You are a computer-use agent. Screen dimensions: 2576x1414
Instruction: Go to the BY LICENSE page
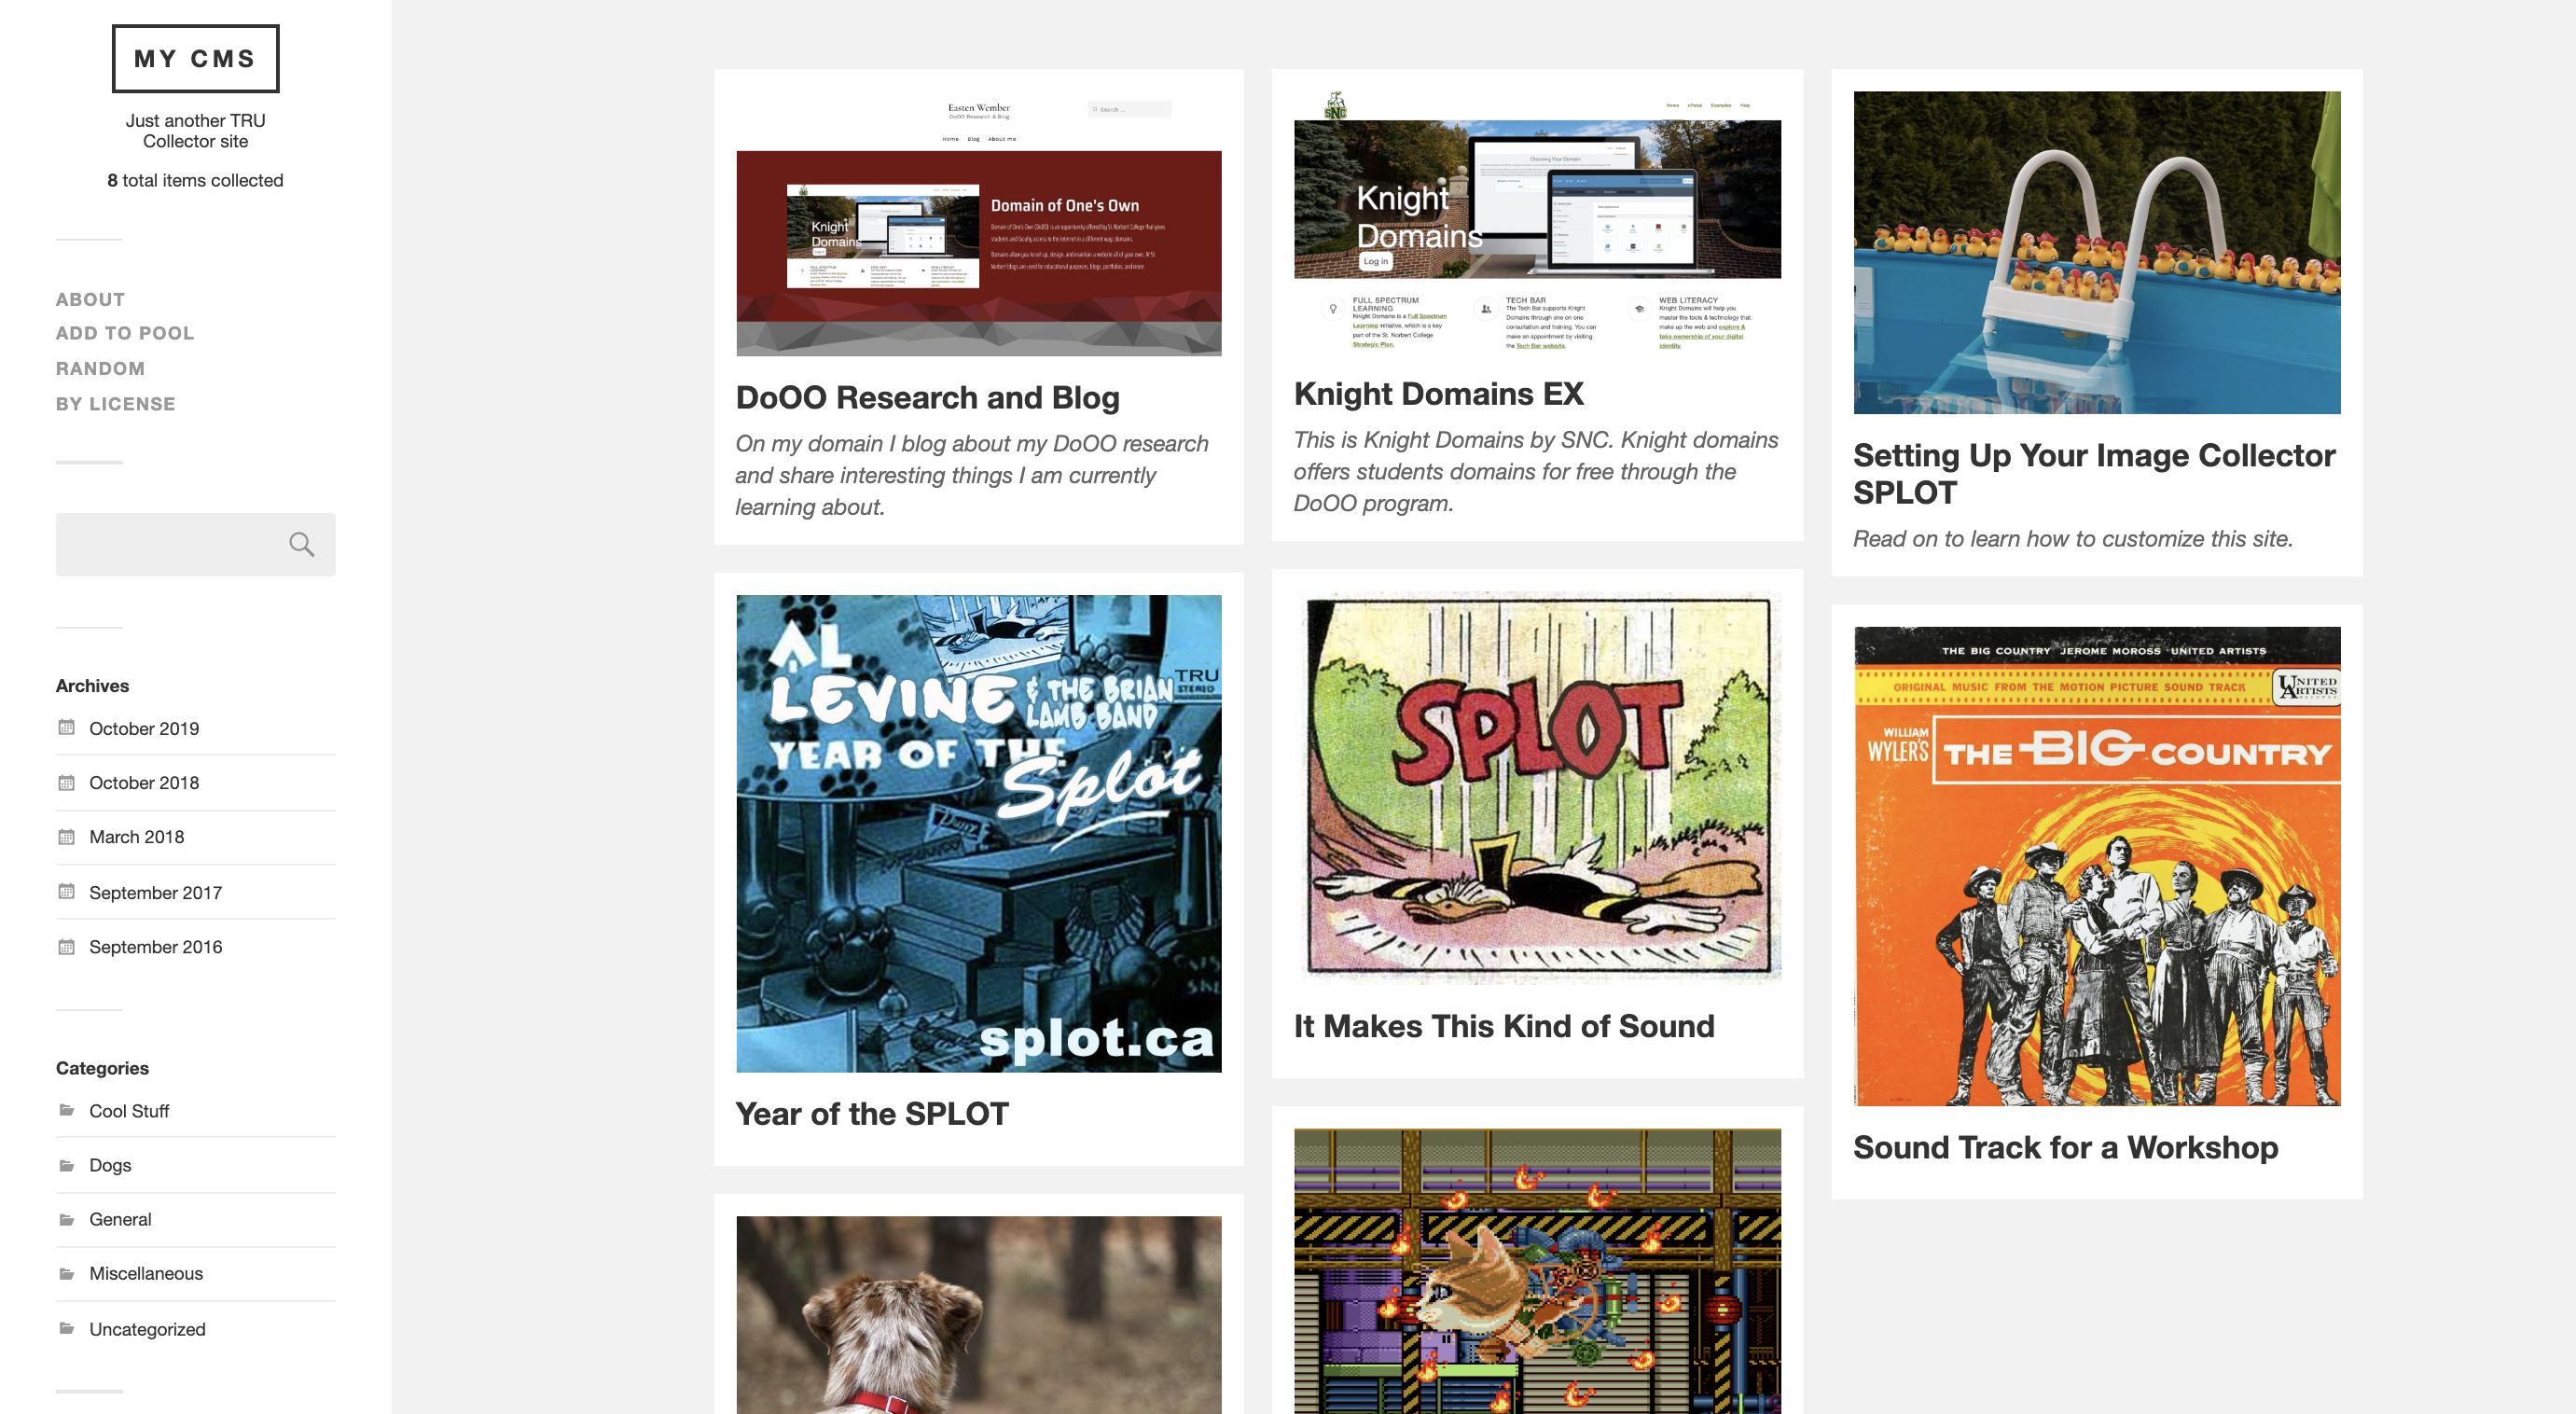[116, 404]
